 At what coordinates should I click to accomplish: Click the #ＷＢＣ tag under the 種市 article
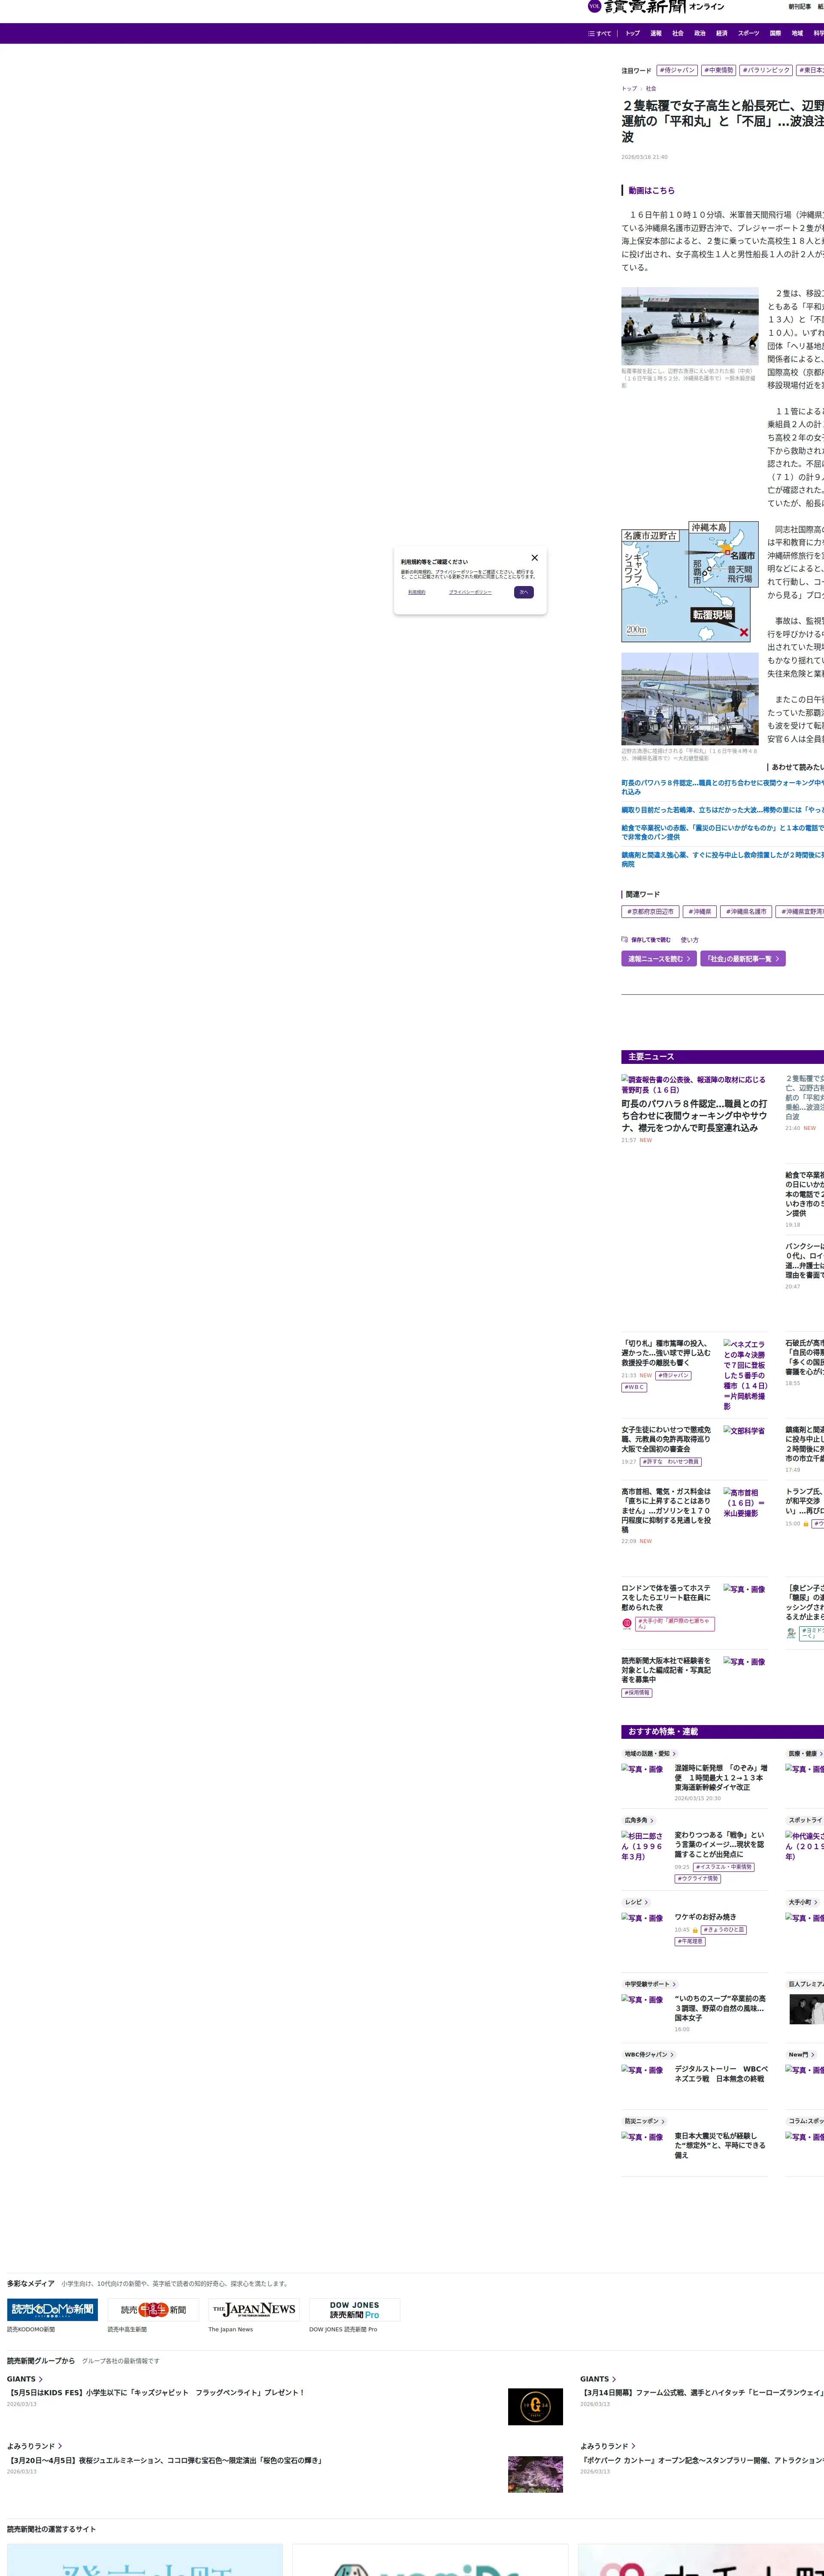pyautogui.click(x=634, y=1388)
